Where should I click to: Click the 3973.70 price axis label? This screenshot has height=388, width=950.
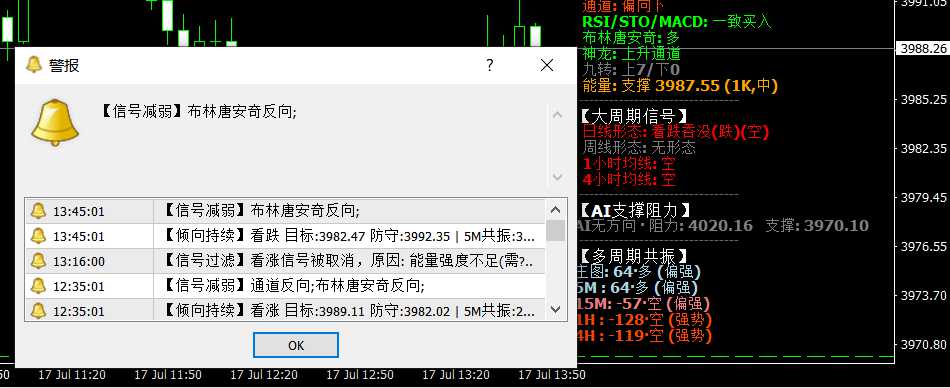pos(924,295)
